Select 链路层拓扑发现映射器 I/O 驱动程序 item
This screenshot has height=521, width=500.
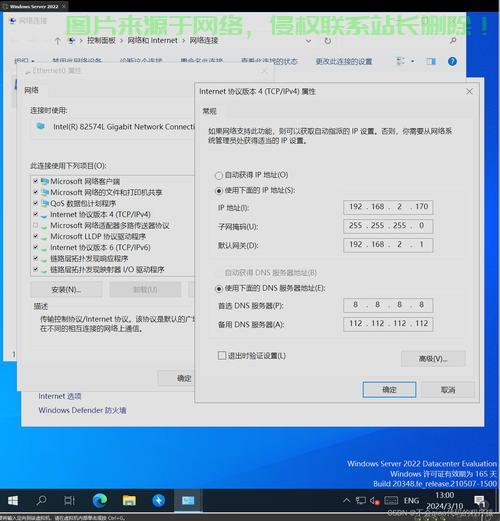click(107, 269)
